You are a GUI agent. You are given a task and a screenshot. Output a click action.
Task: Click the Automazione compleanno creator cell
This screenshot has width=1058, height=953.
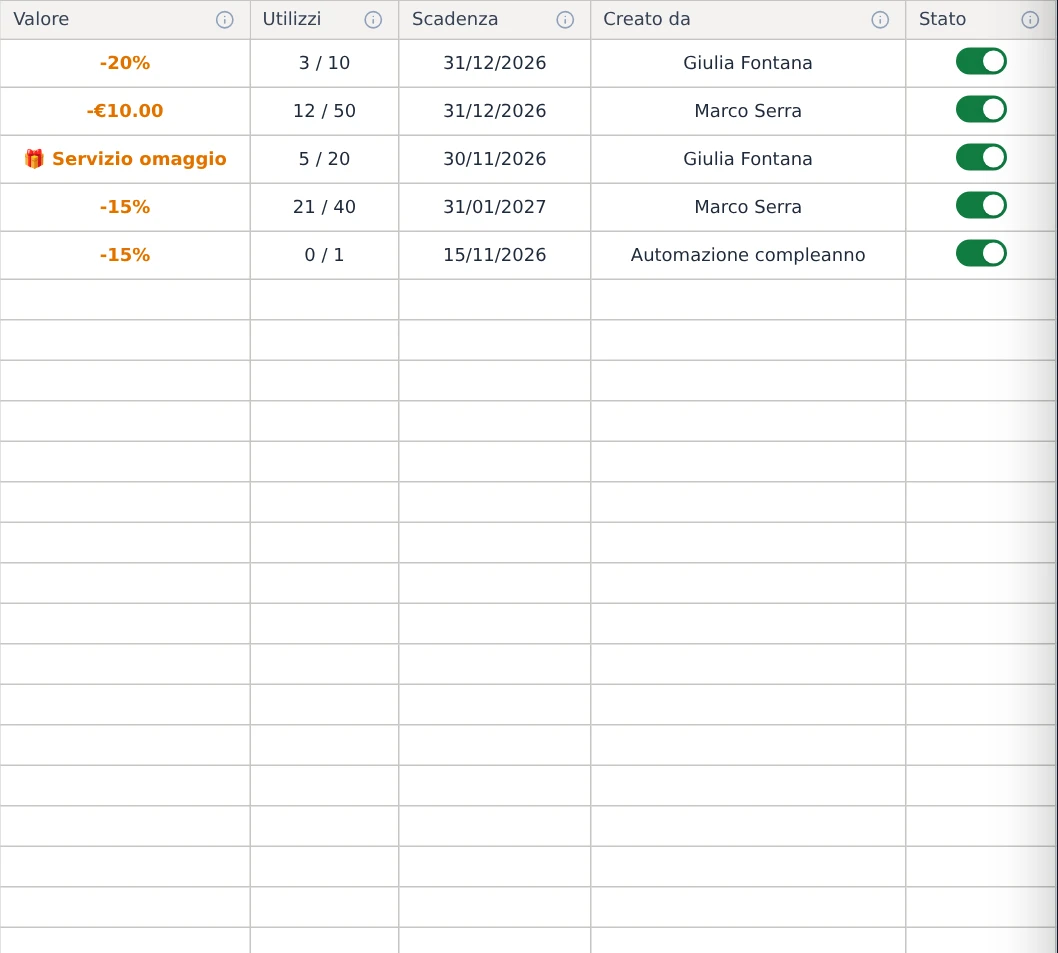tap(748, 254)
